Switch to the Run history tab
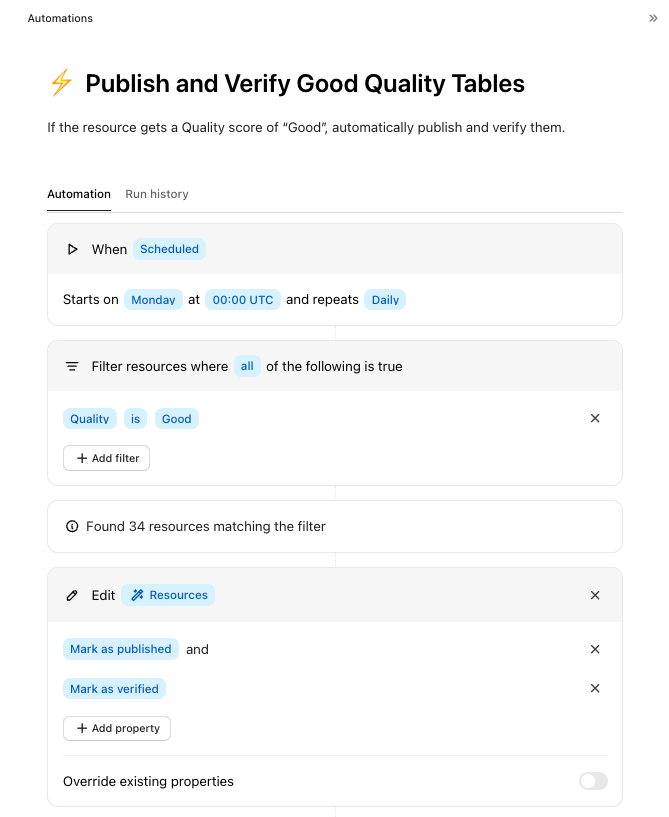This screenshot has height=817, width=669. tap(157, 194)
